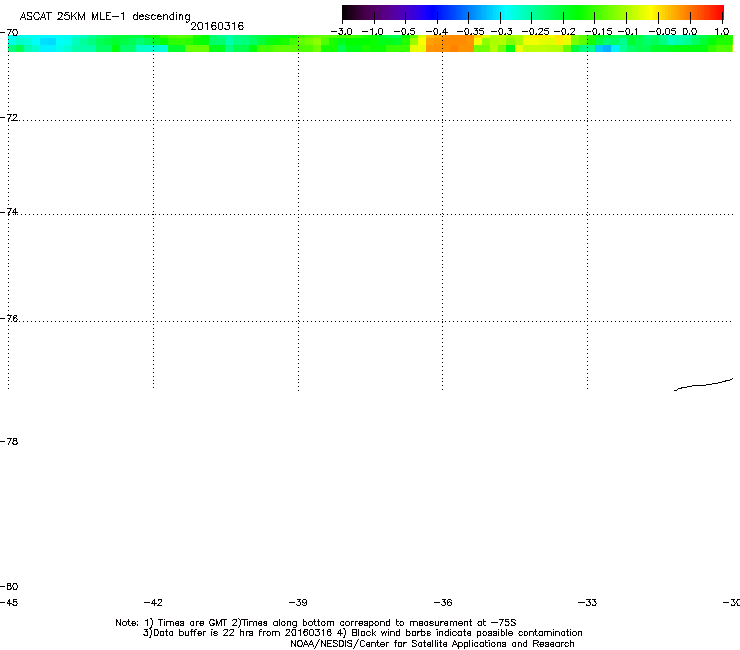
Task: Click the latitude label -76
Action: (x=9, y=319)
